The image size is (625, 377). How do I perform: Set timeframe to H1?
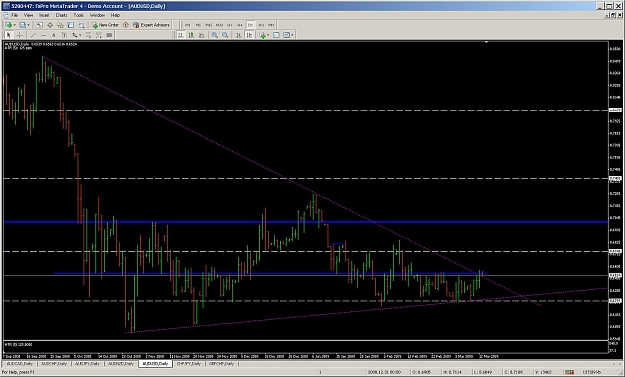229,25
